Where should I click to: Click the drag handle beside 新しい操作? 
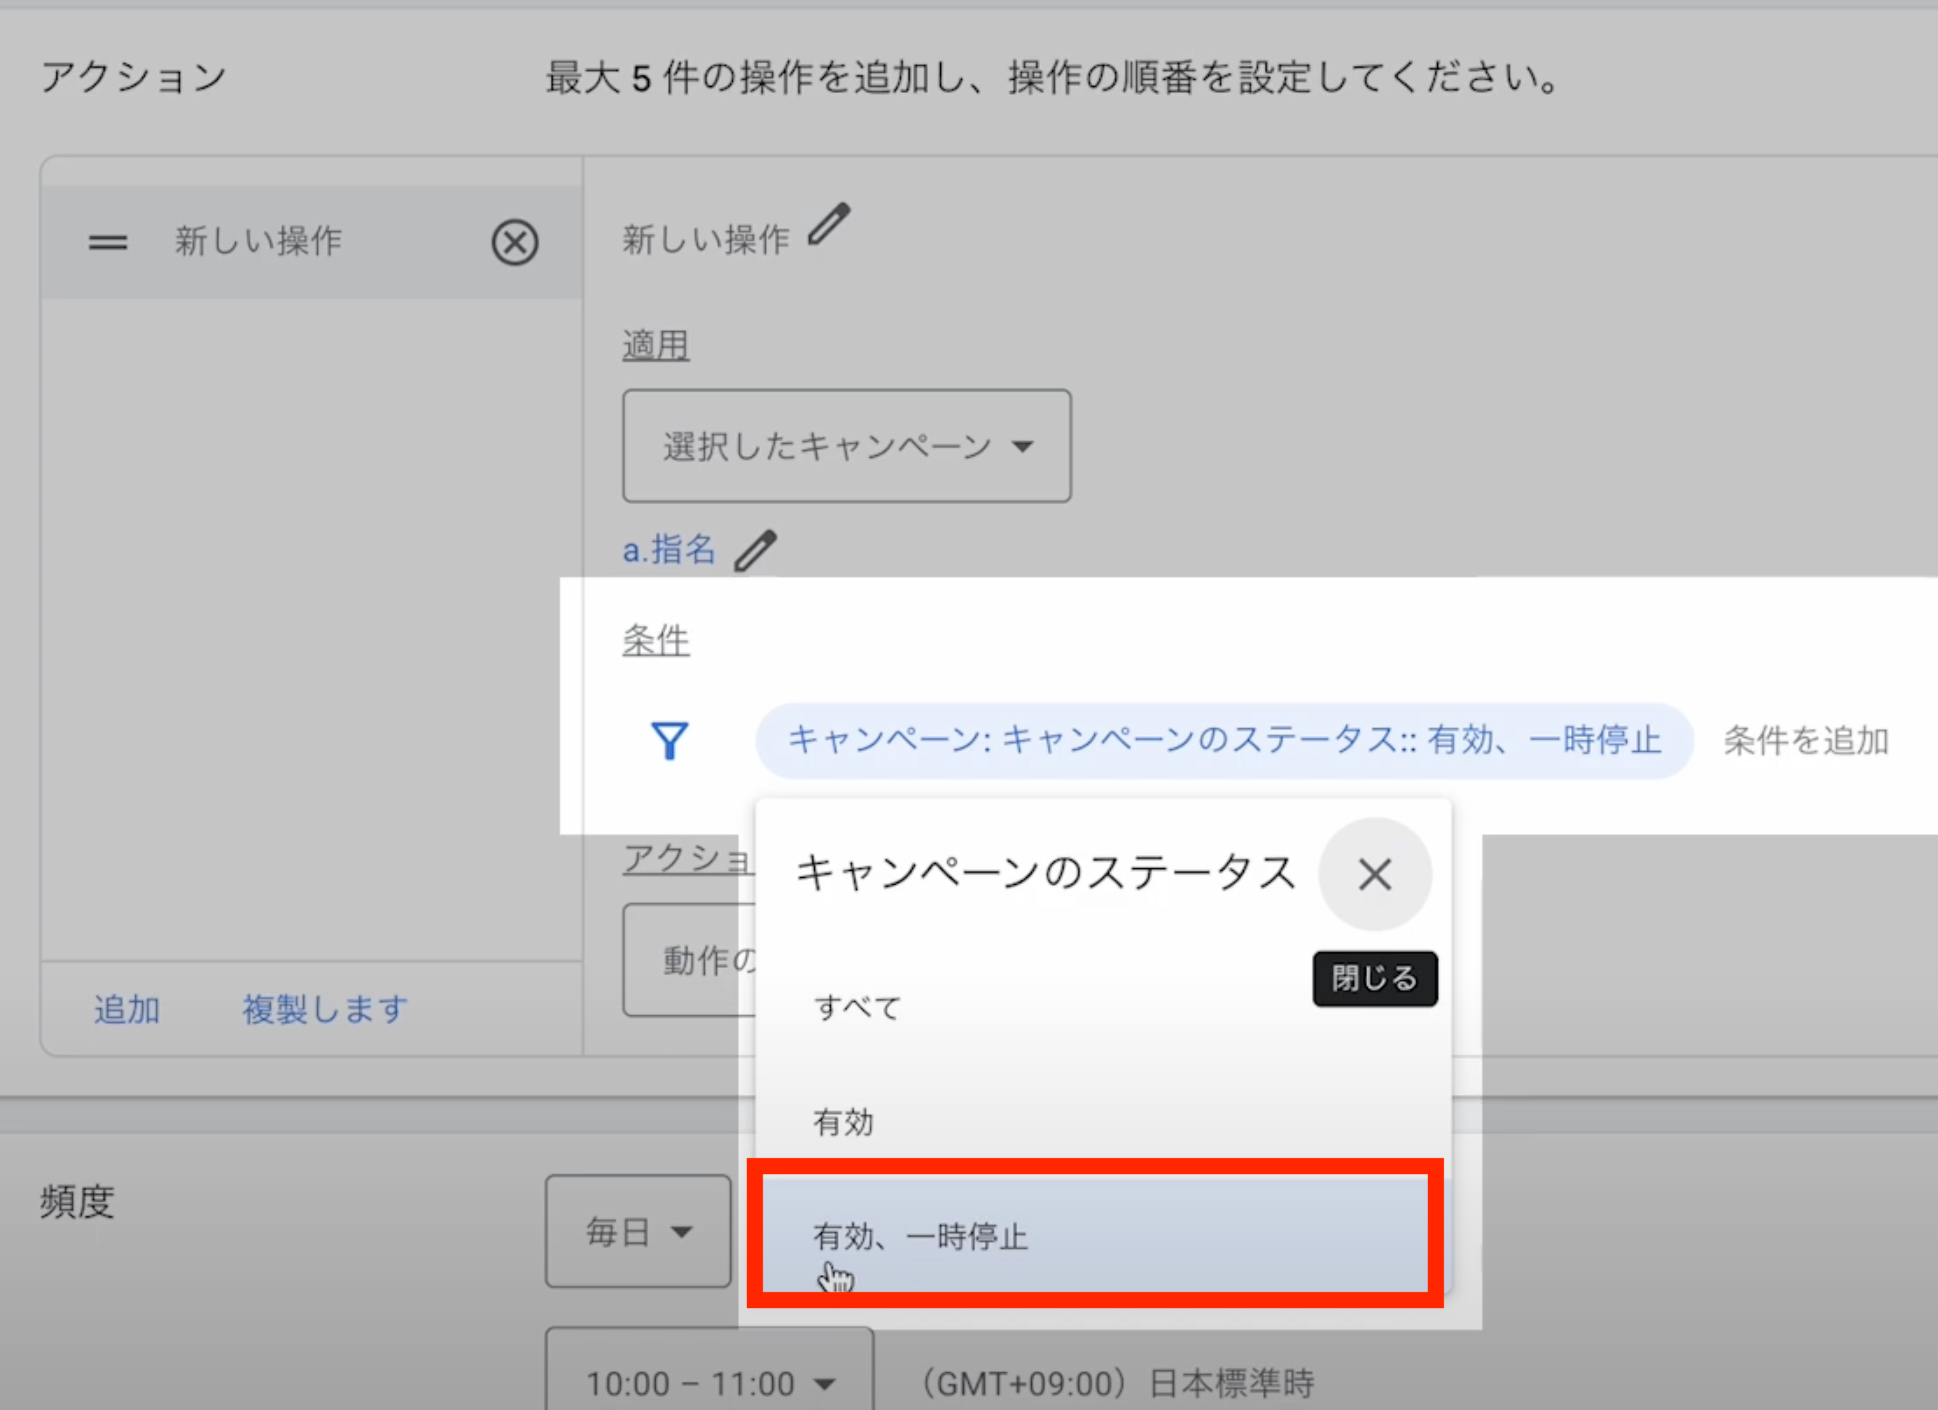108,242
